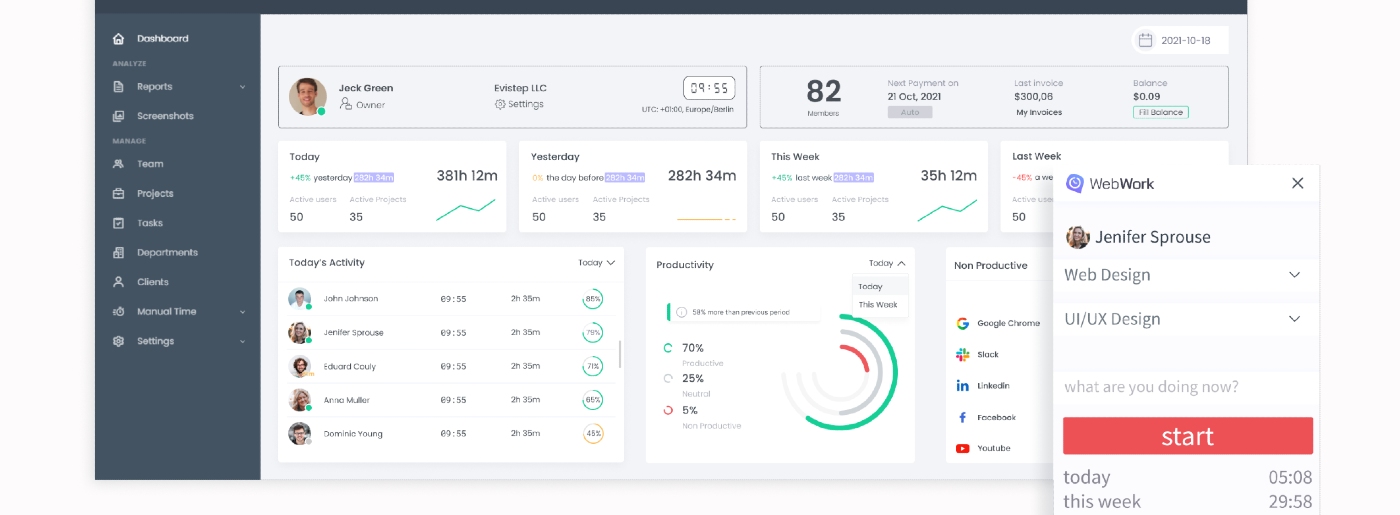Expand the UI/UX Design task dropdown

tap(1294, 319)
